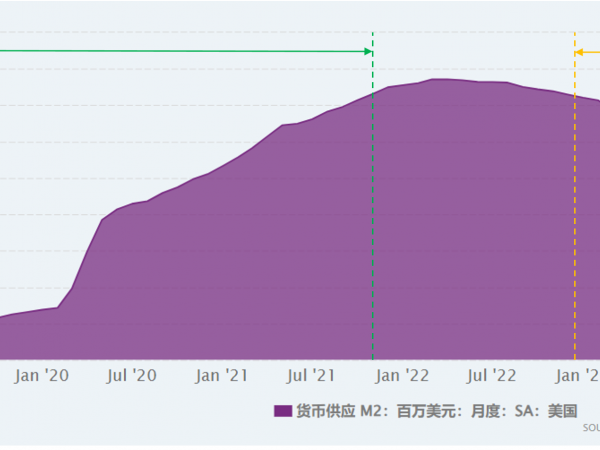Click the purple M2 legend swatch

[x=283, y=411]
